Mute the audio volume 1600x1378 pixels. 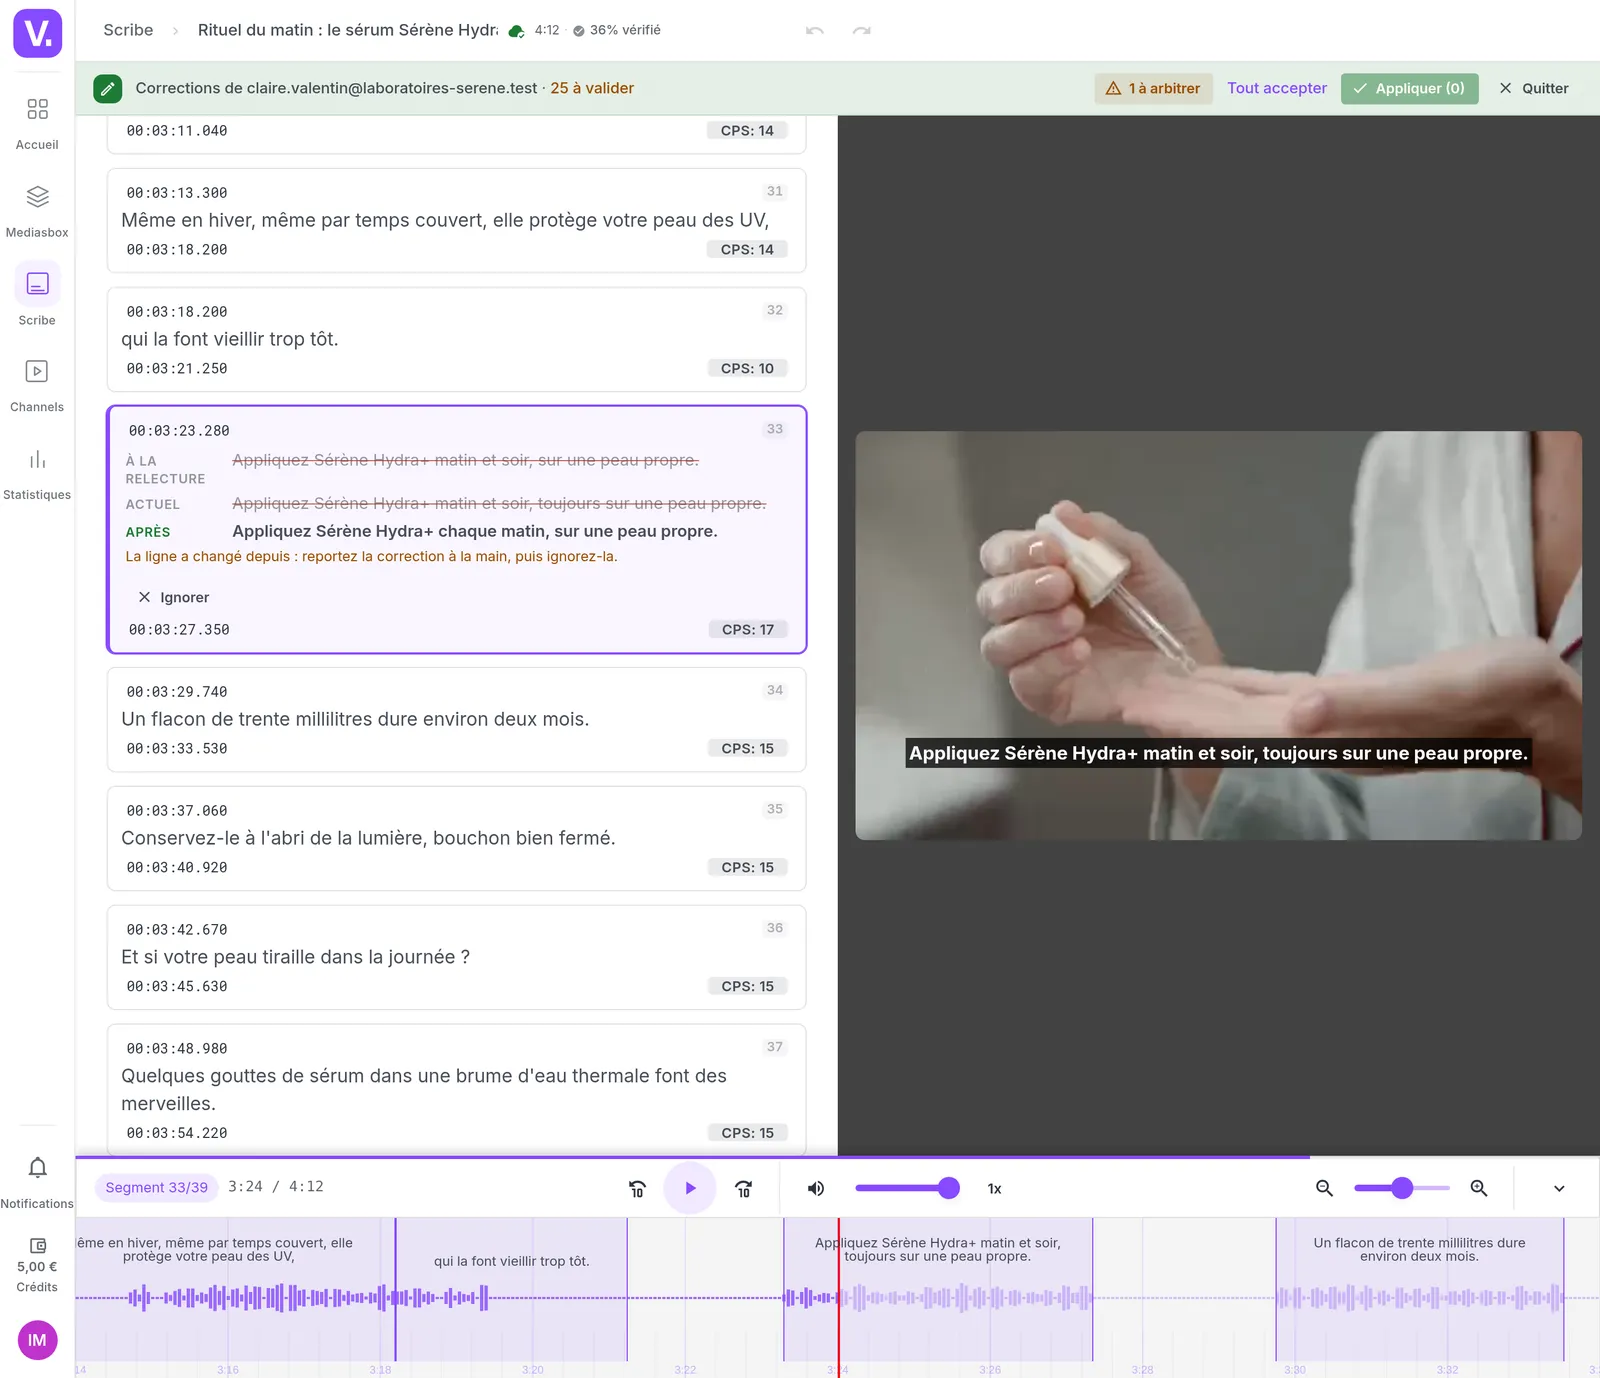(x=816, y=1188)
